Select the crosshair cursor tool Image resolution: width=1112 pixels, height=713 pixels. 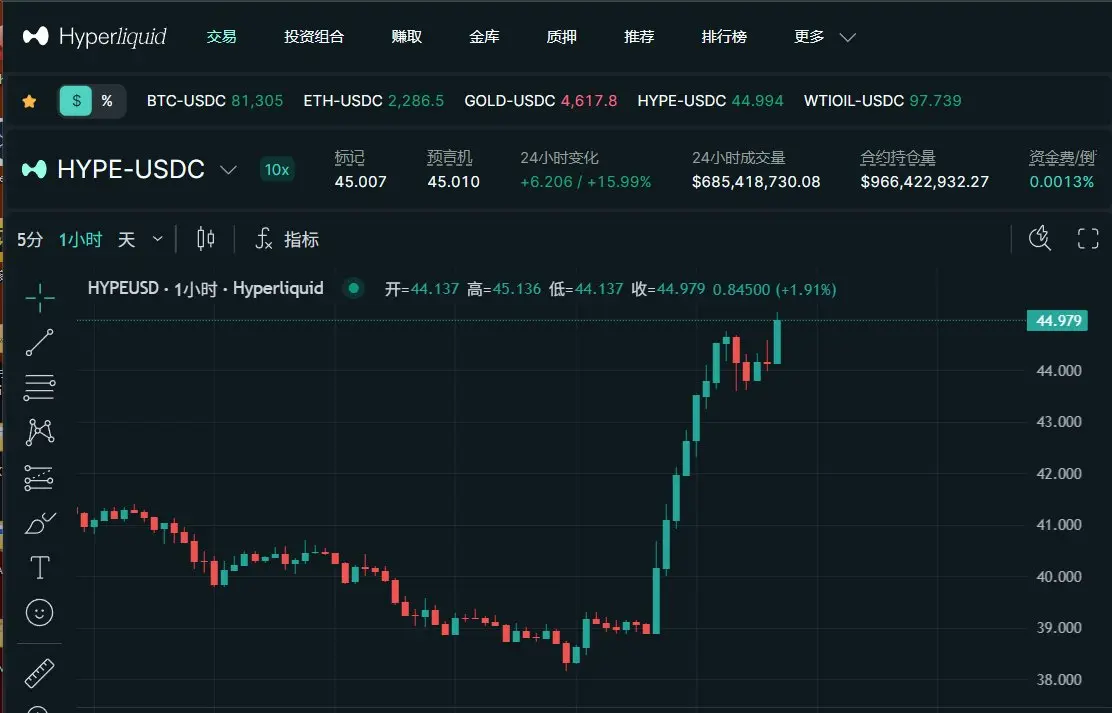(x=40, y=297)
